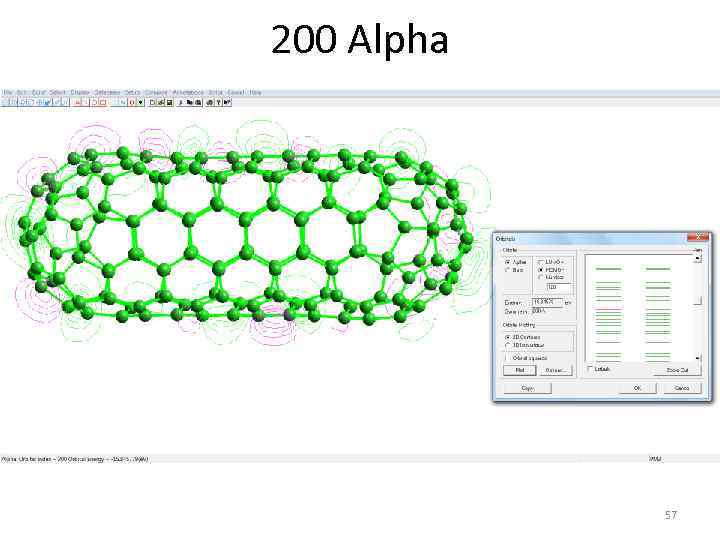Click the Save file toolbar icon

pos(169,103)
